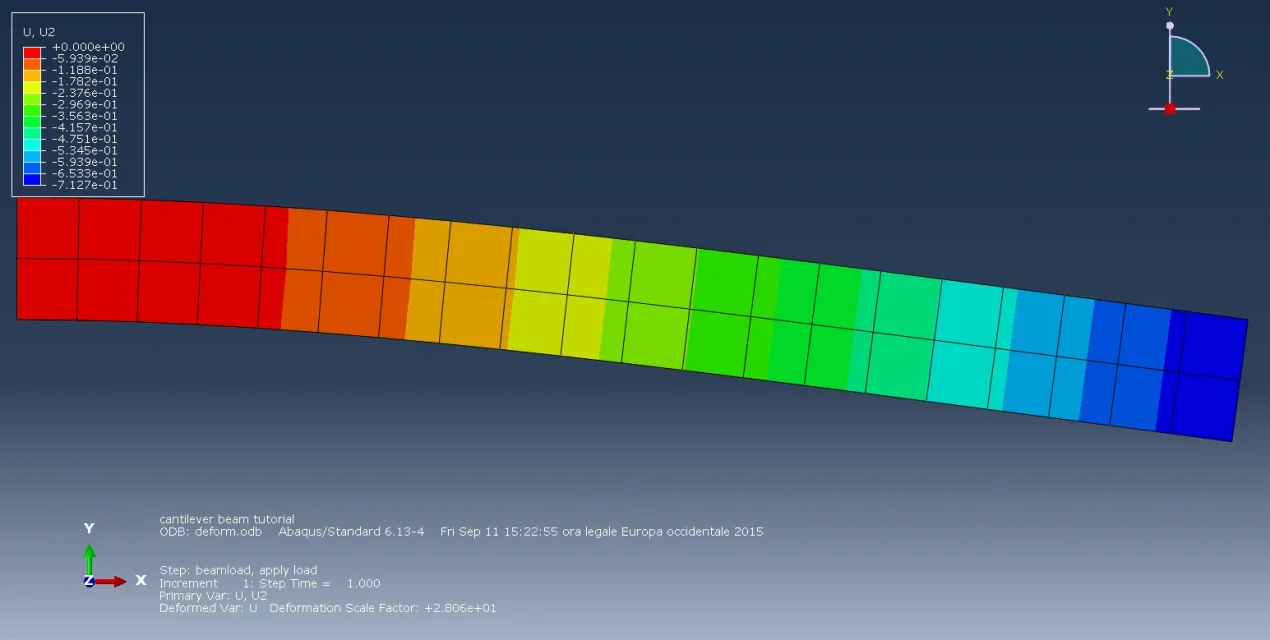Click the 'Step: beamload, apply load' text
Viewport: 1270px width, 640px height.
click(x=238, y=570)
